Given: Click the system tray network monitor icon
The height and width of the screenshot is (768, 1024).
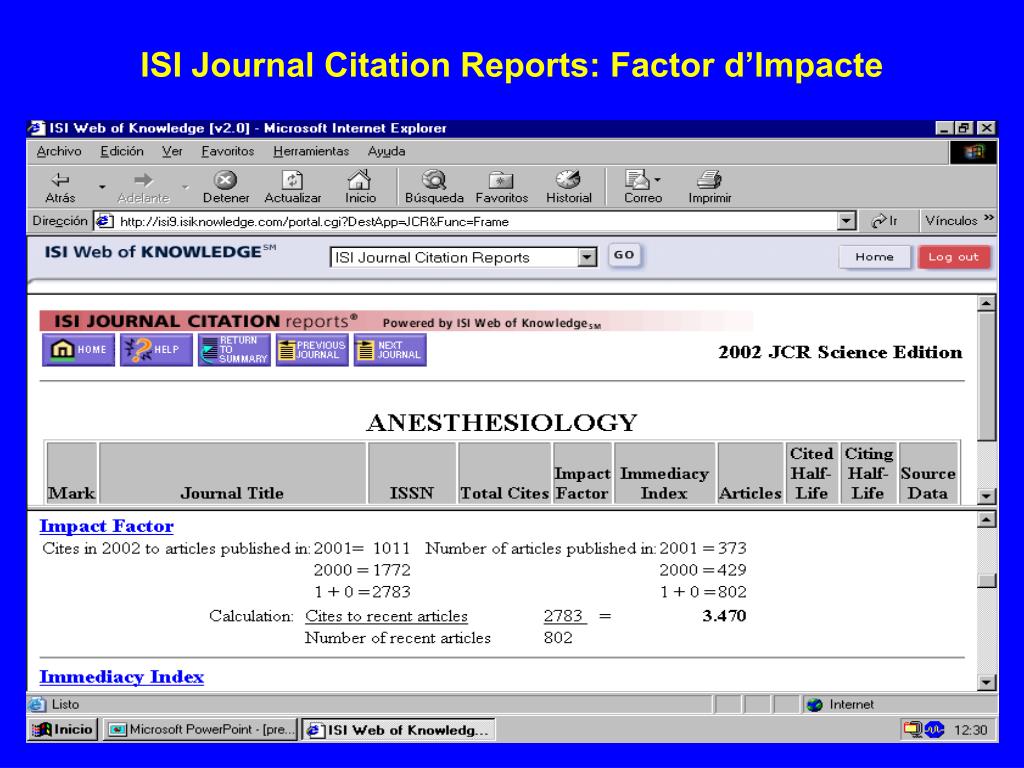Looking at the screenshot, I should click(912, 729).
